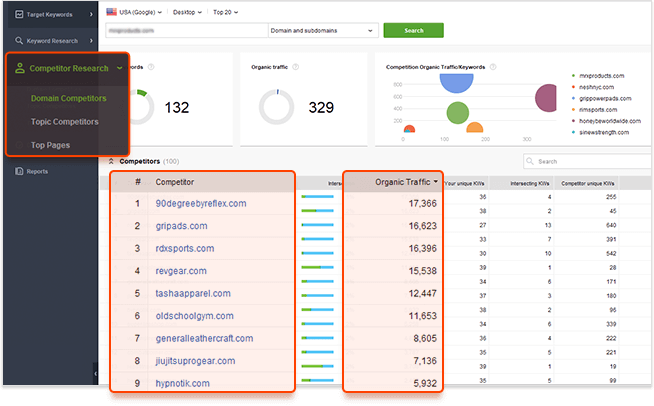The width and height of the screenshot is (654, 406).
Task: Select Topic Competitors submenu item
Action: (x=65, y=122)
